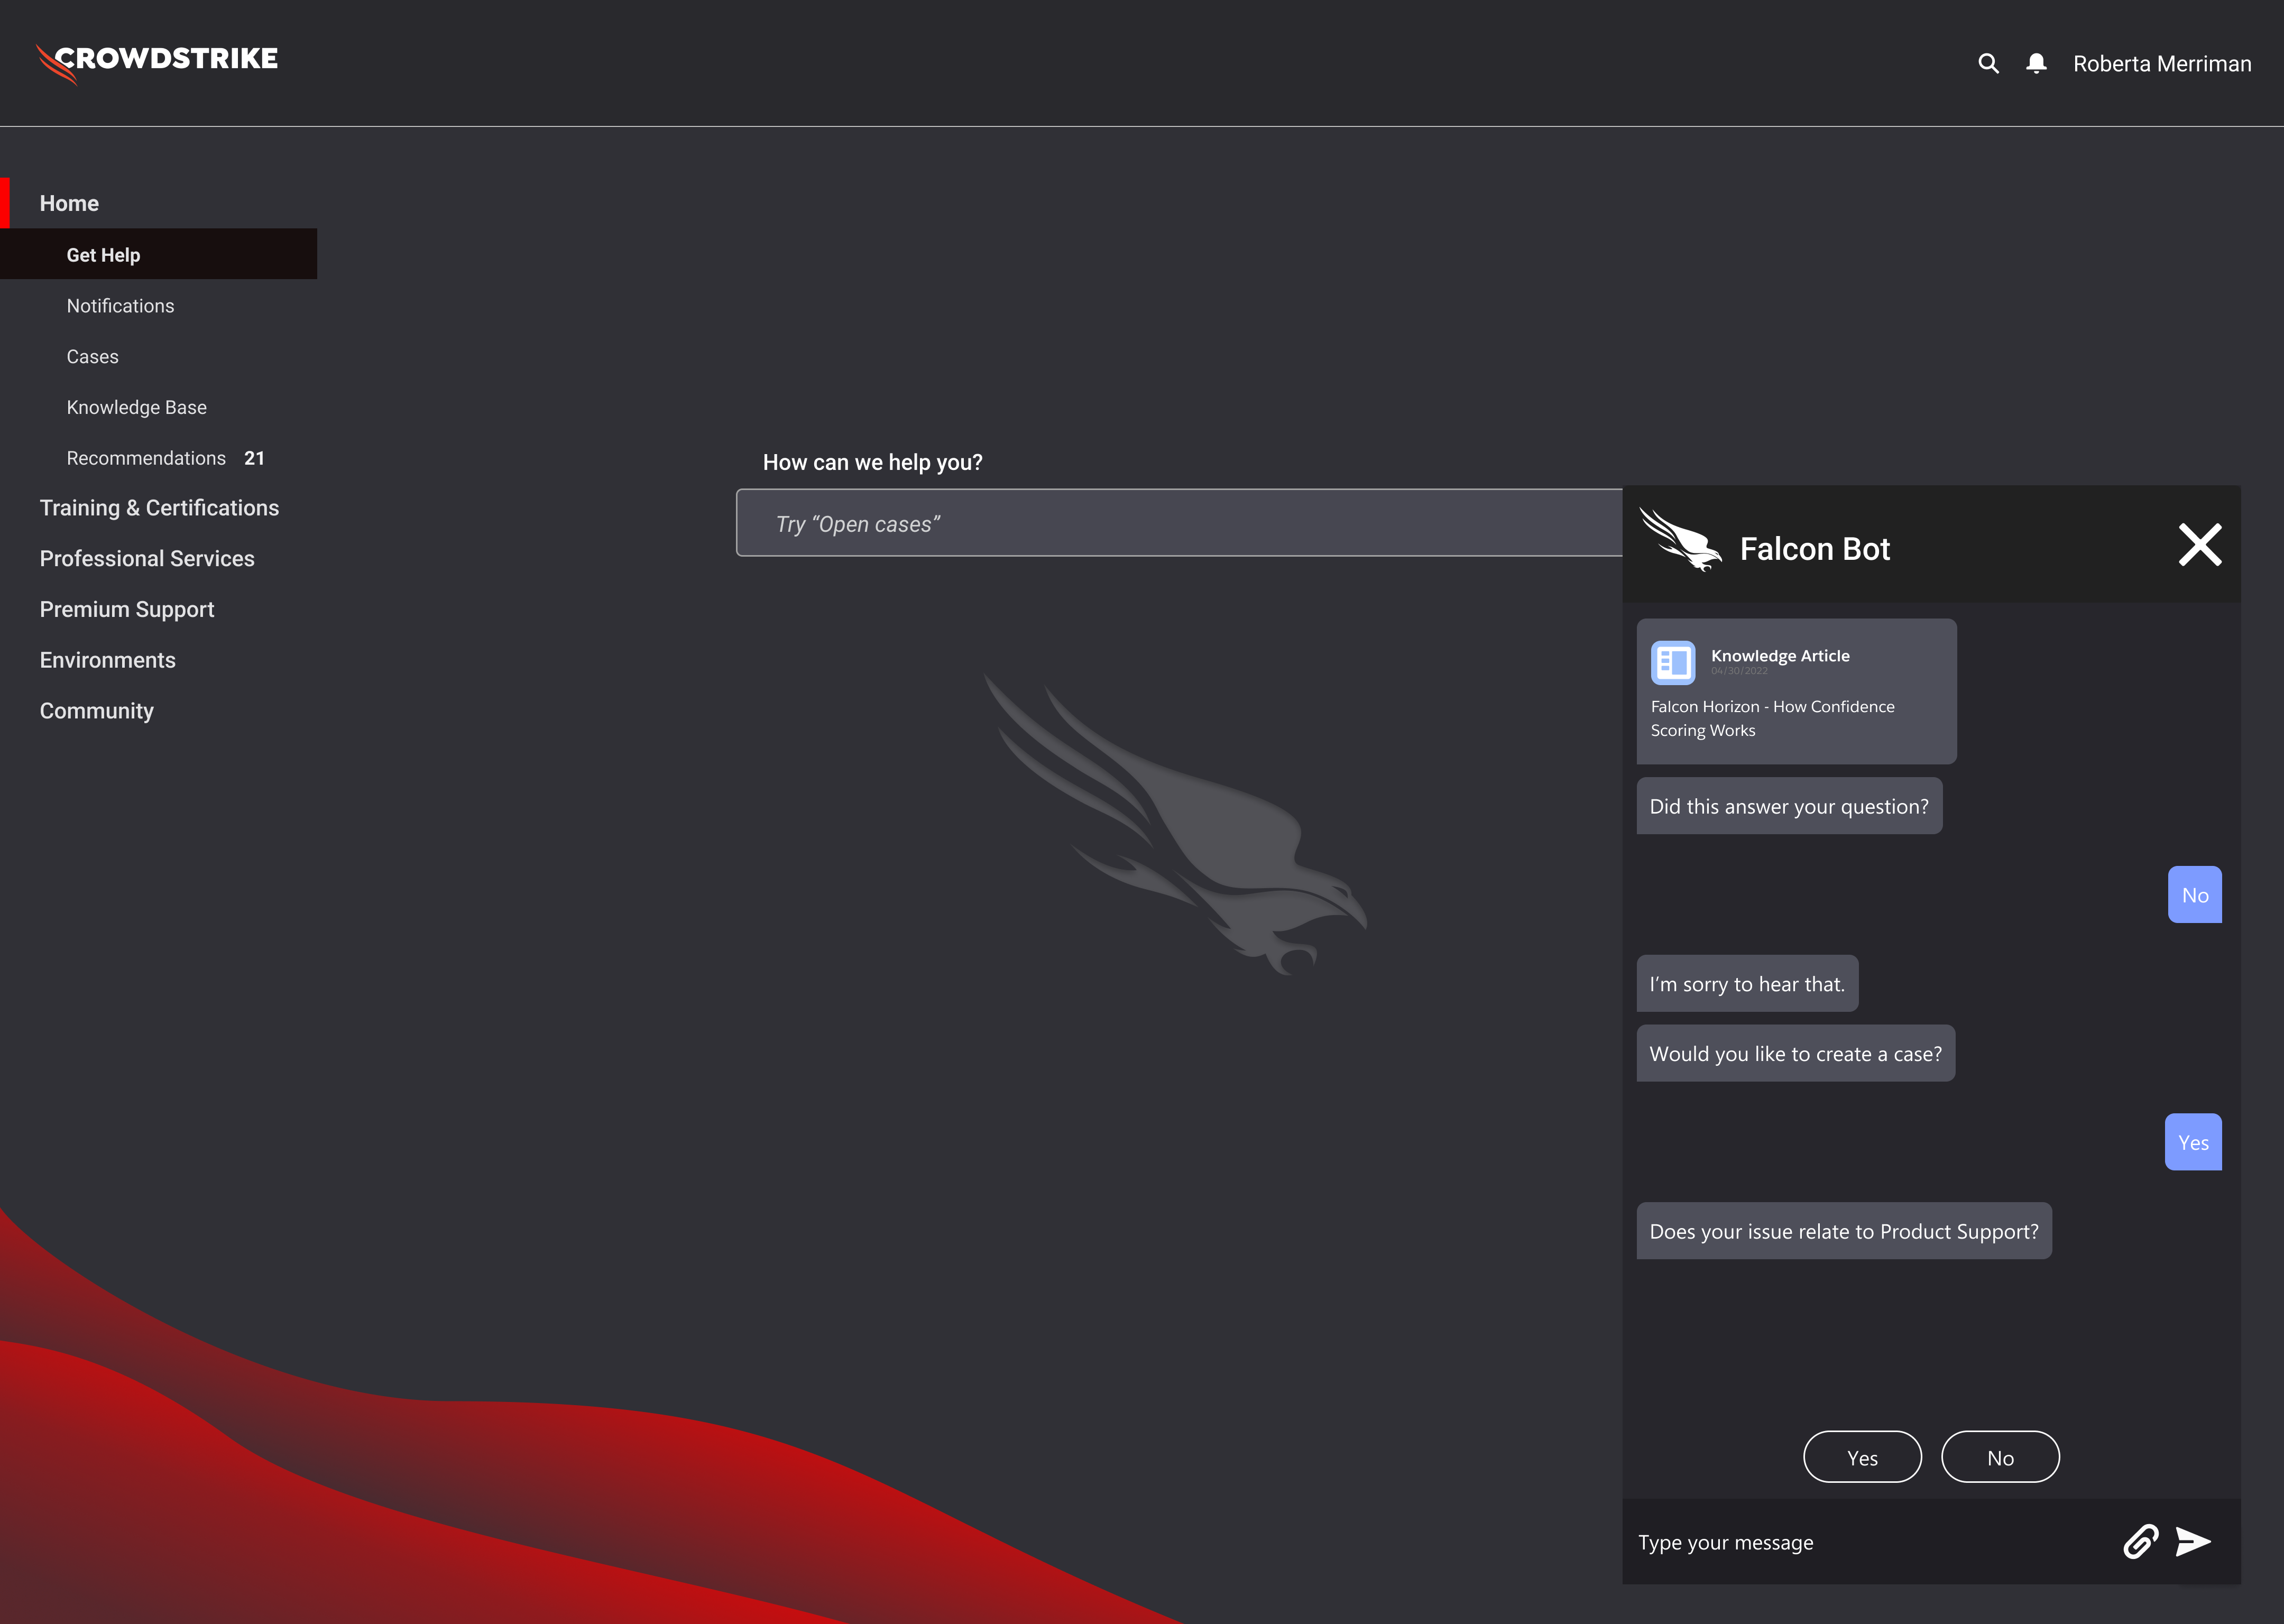Click 'Would you like to create a case?' message

(1795, 1053)
